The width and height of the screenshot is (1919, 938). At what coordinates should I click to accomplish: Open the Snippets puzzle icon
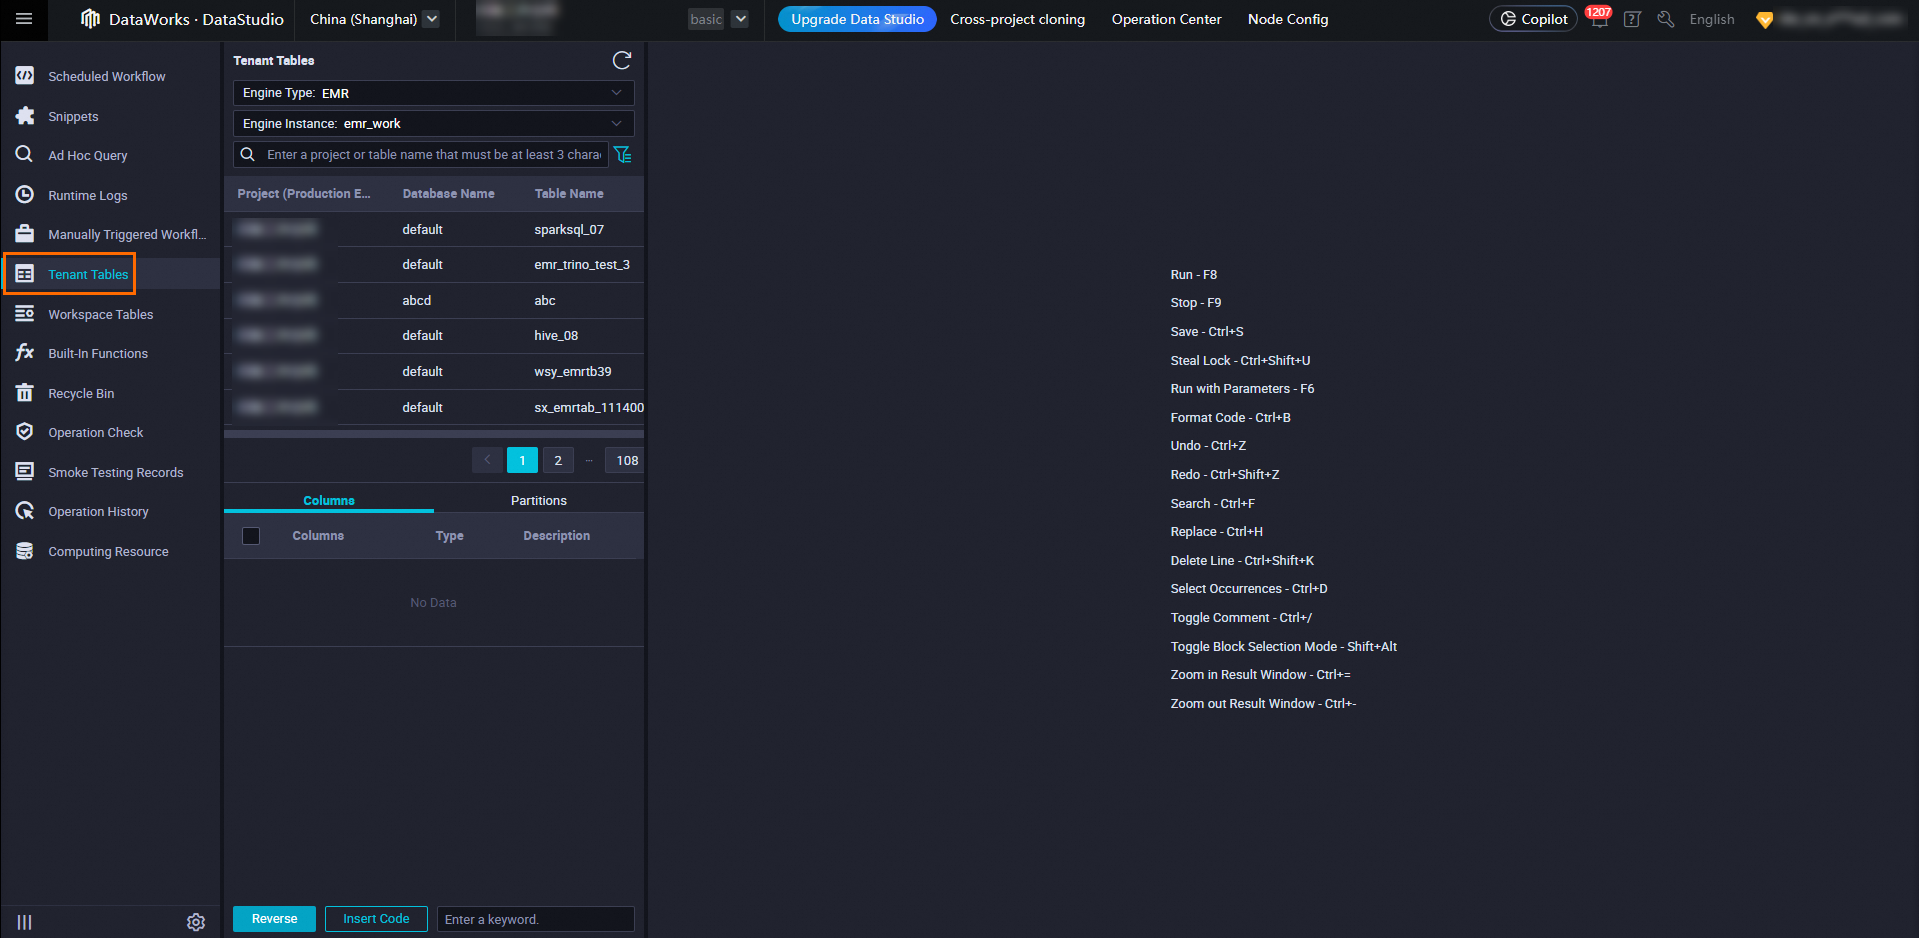point(25,116)
